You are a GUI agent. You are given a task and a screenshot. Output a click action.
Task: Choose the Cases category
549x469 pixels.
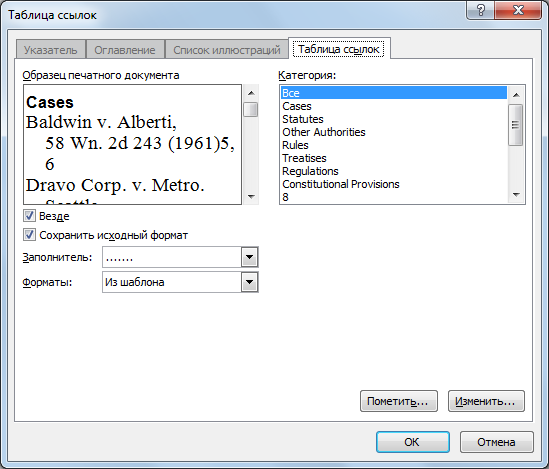(394, 106)
